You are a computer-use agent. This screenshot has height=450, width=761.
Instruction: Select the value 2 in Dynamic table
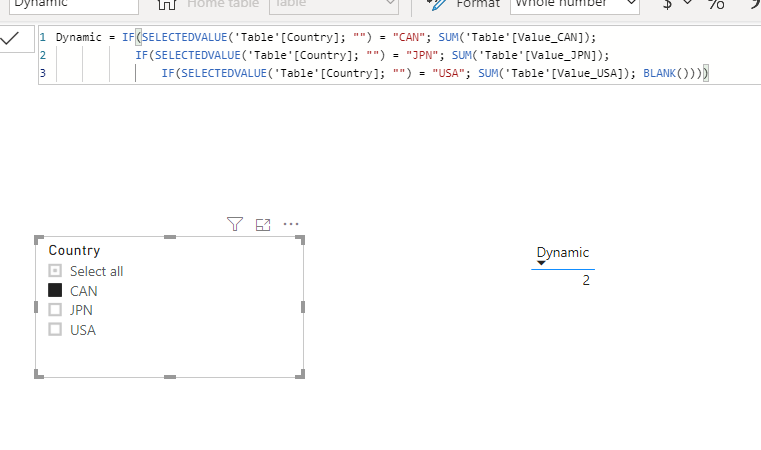coord(586,281)
